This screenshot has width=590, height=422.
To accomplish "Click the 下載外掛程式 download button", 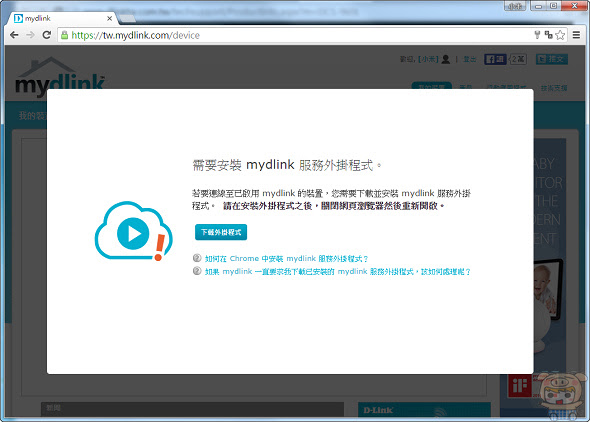I will (x=221, y=232).
